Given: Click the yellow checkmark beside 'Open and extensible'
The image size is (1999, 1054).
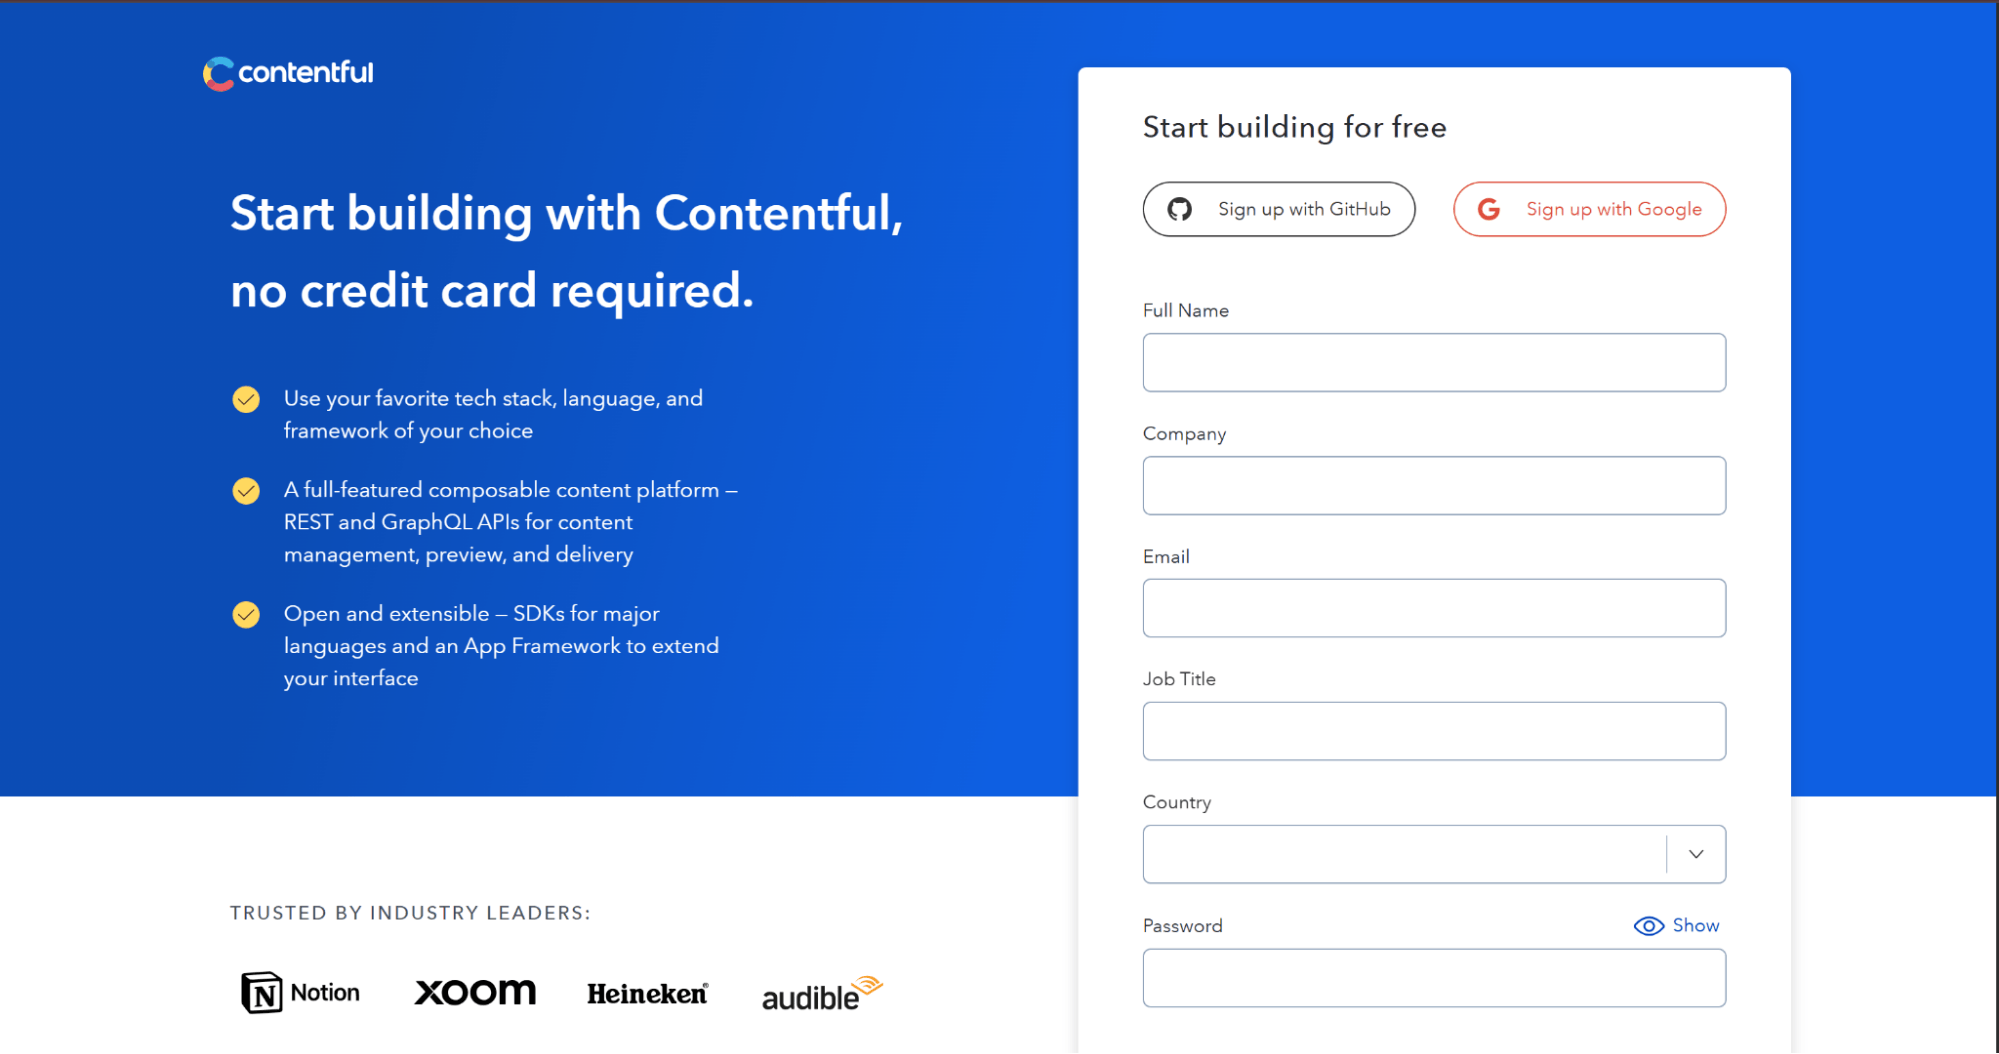Looking at the screenshot, I should (x=246, y=614).
